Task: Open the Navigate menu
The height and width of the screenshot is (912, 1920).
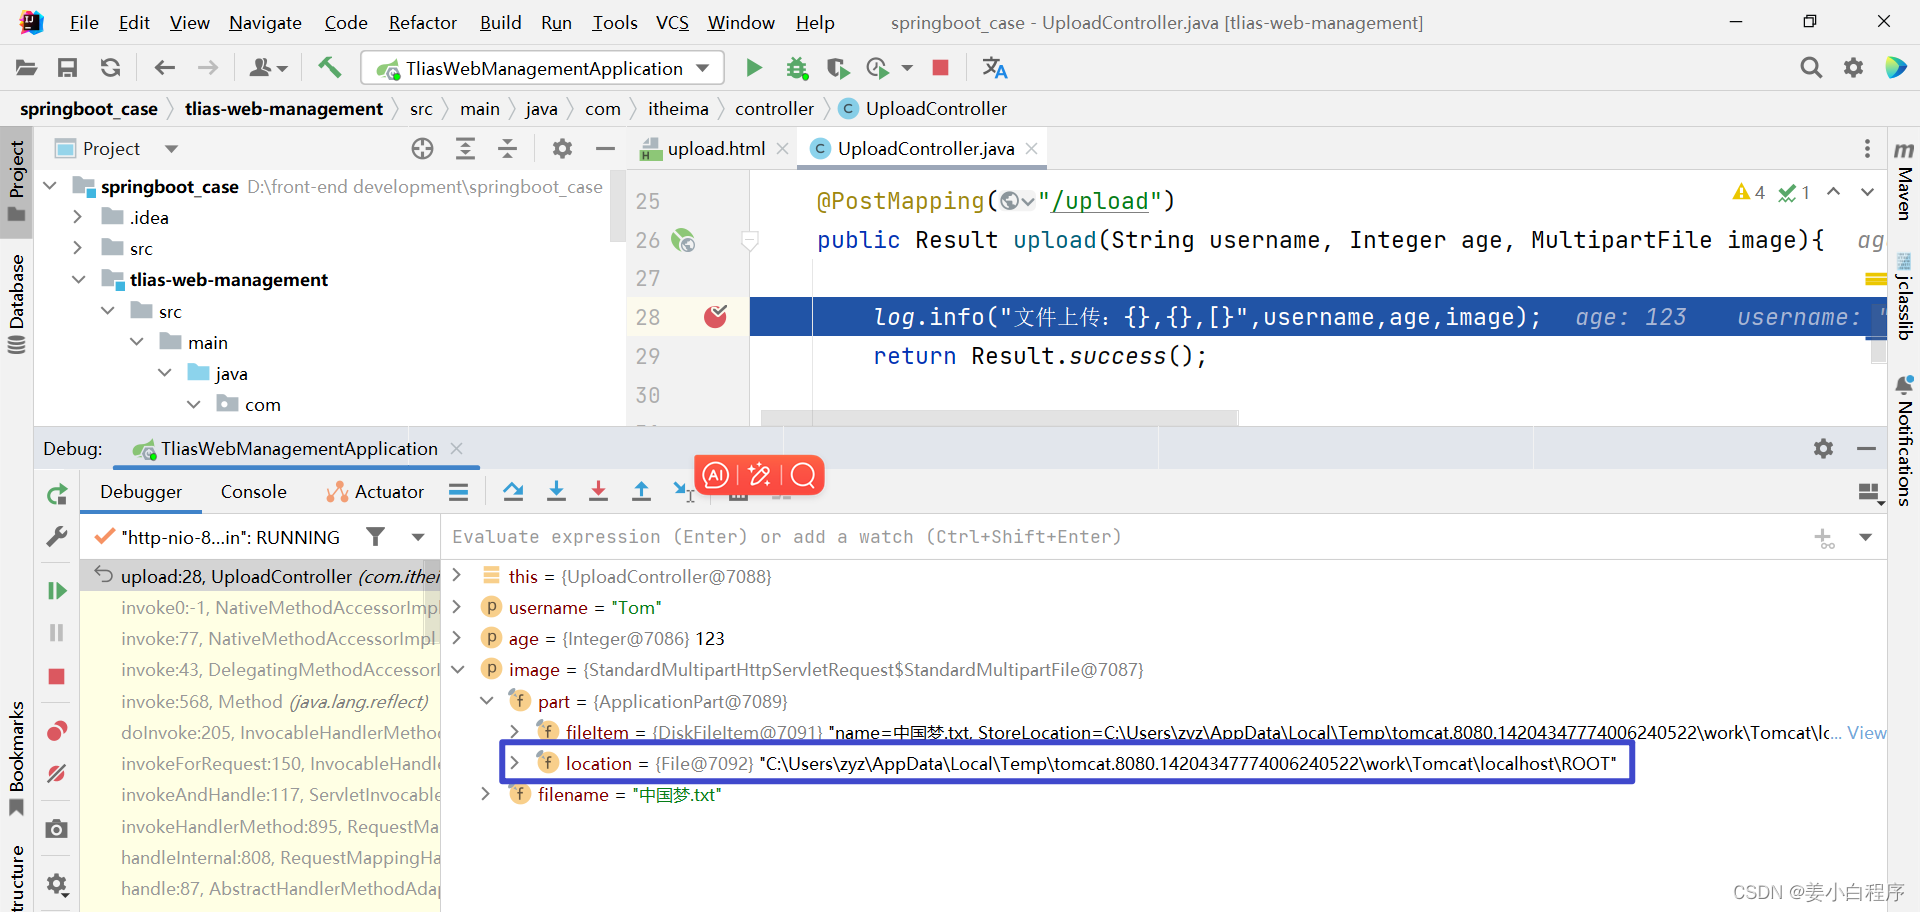Action: 264,22
